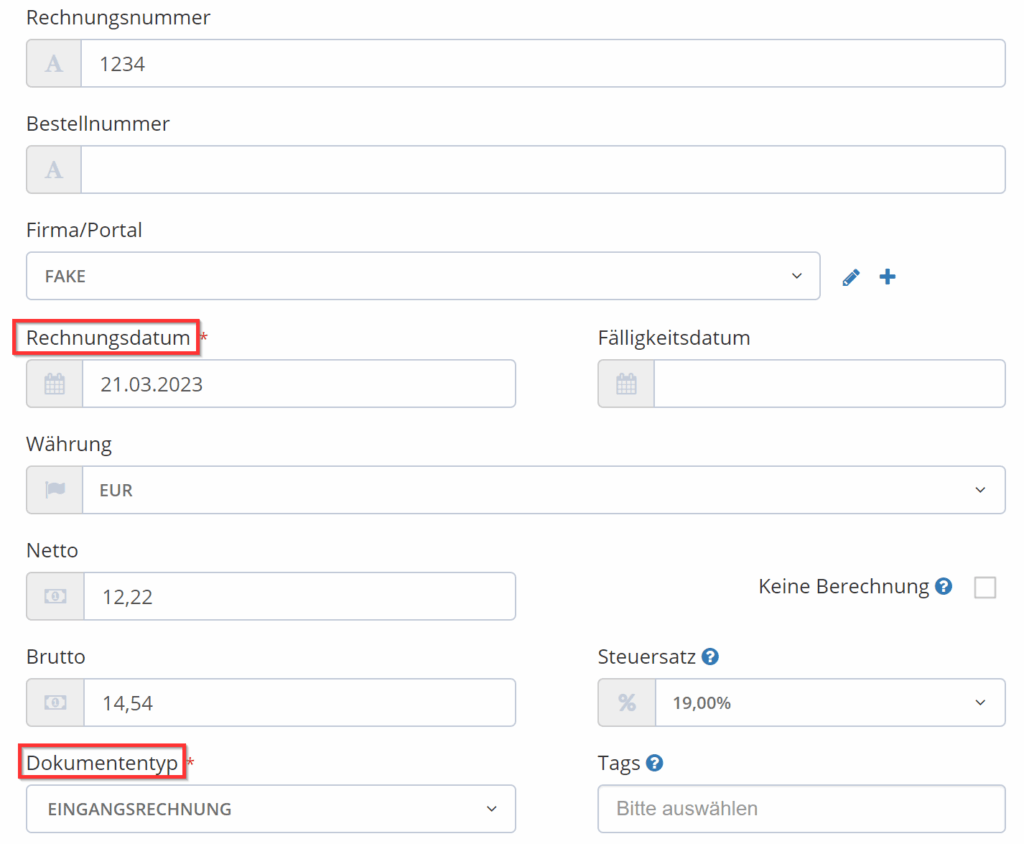Open the Tags selector Bitte auswählen
The height and width of the screenshot is (844, 1024).
(801, 809)
